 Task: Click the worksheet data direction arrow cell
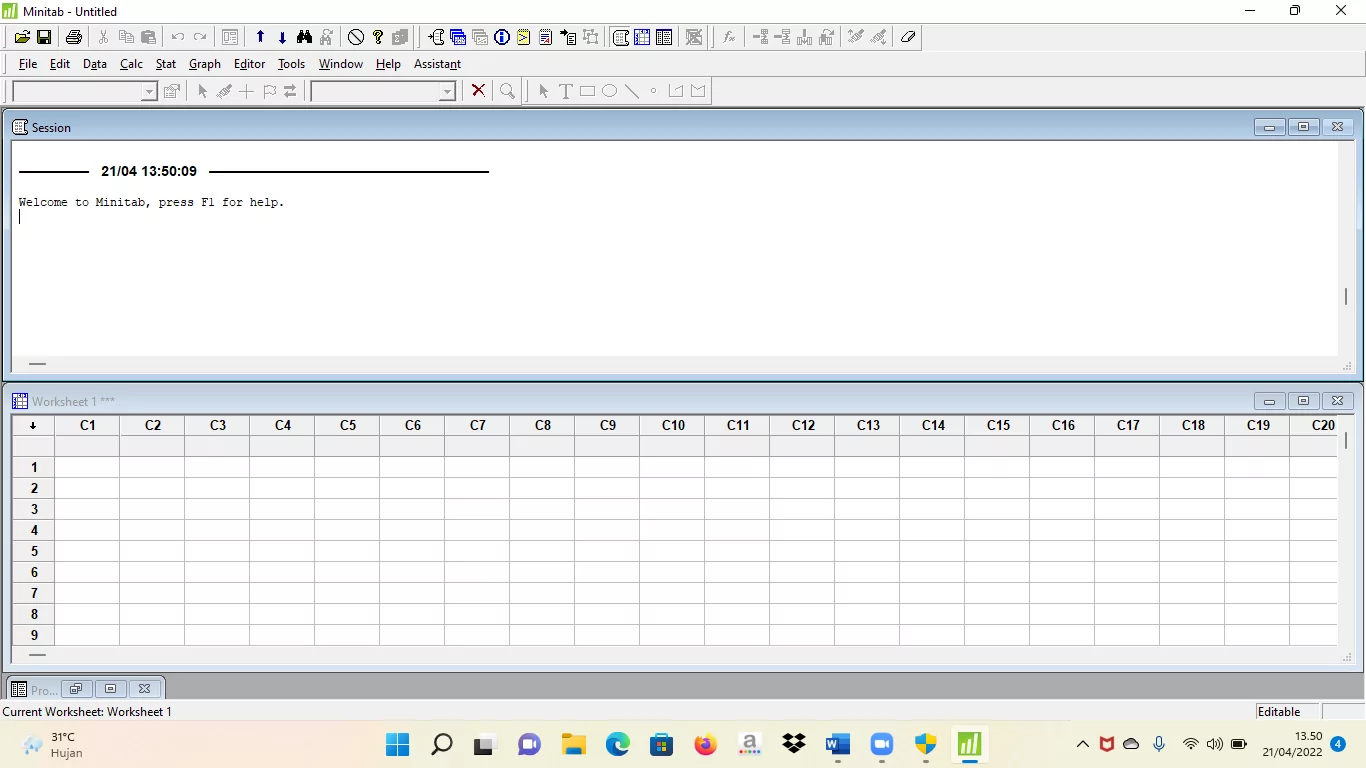[x=33, y=425]
